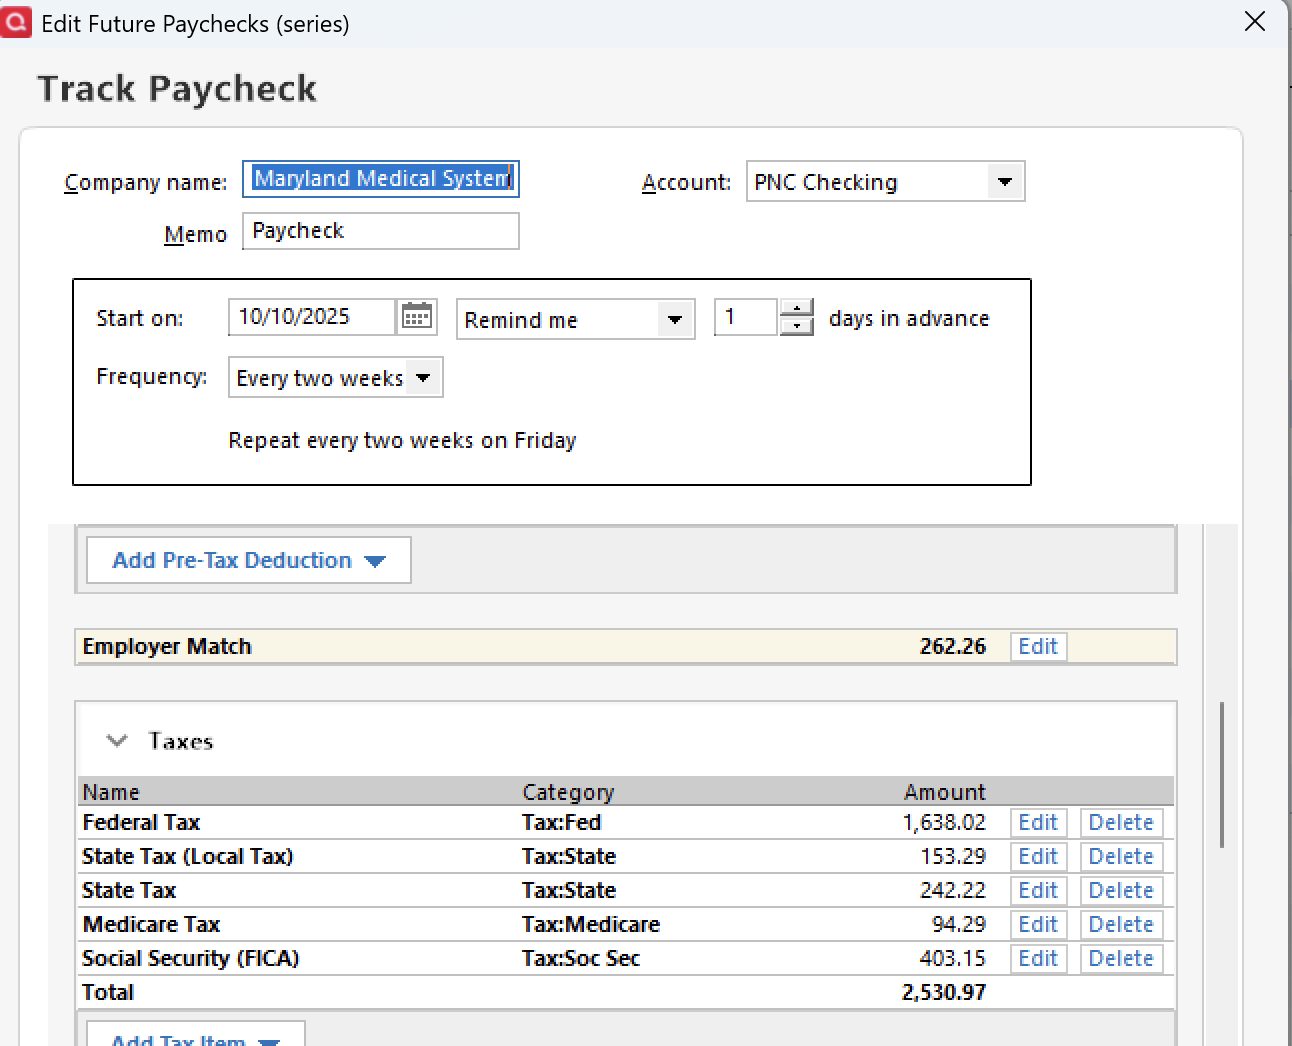This screenshot has height=1046, width=1292.
Task: Click the Start on date field
Action: (x=312, y=317)
